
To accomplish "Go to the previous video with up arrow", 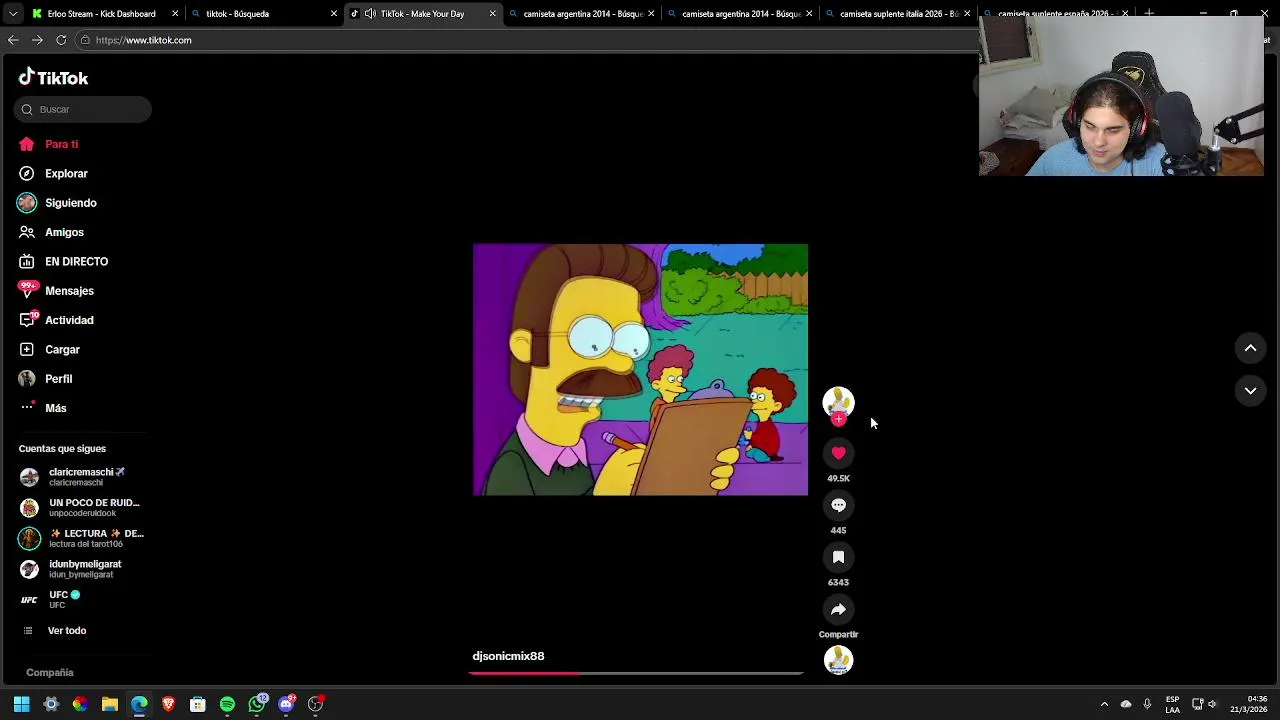I will (x=1250, y=348).
